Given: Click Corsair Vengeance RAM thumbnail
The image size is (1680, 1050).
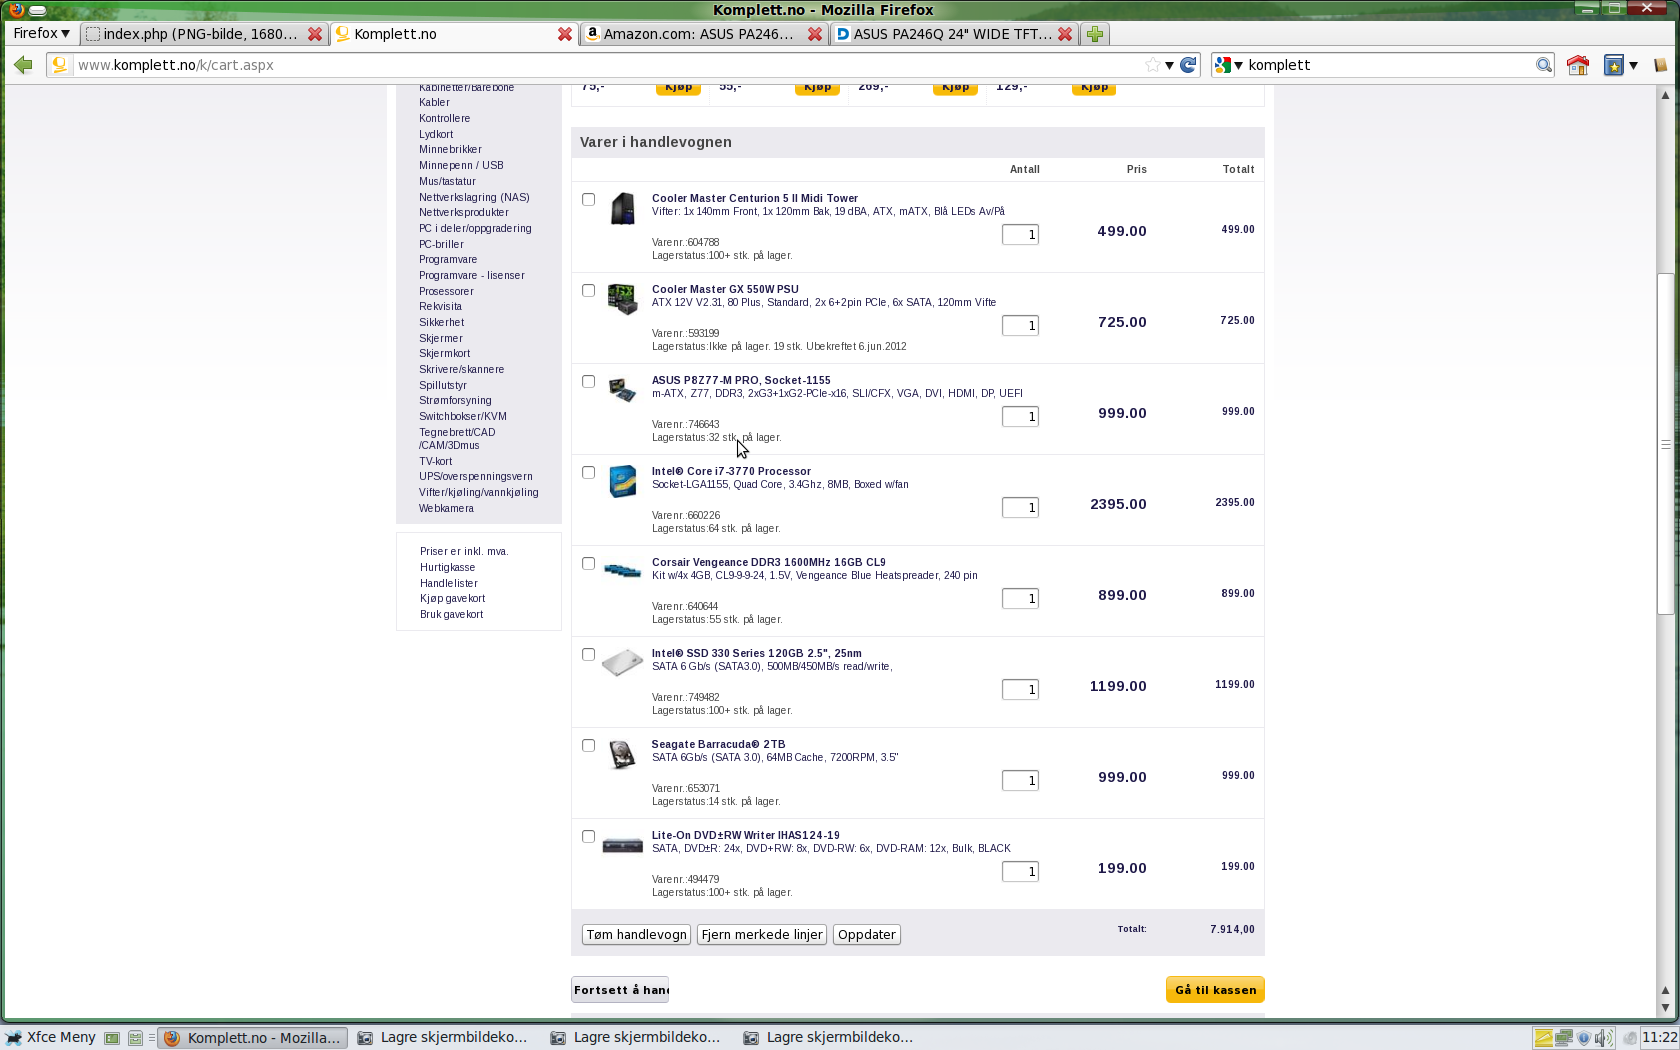Looking at the screenshot, I should 622,570.
